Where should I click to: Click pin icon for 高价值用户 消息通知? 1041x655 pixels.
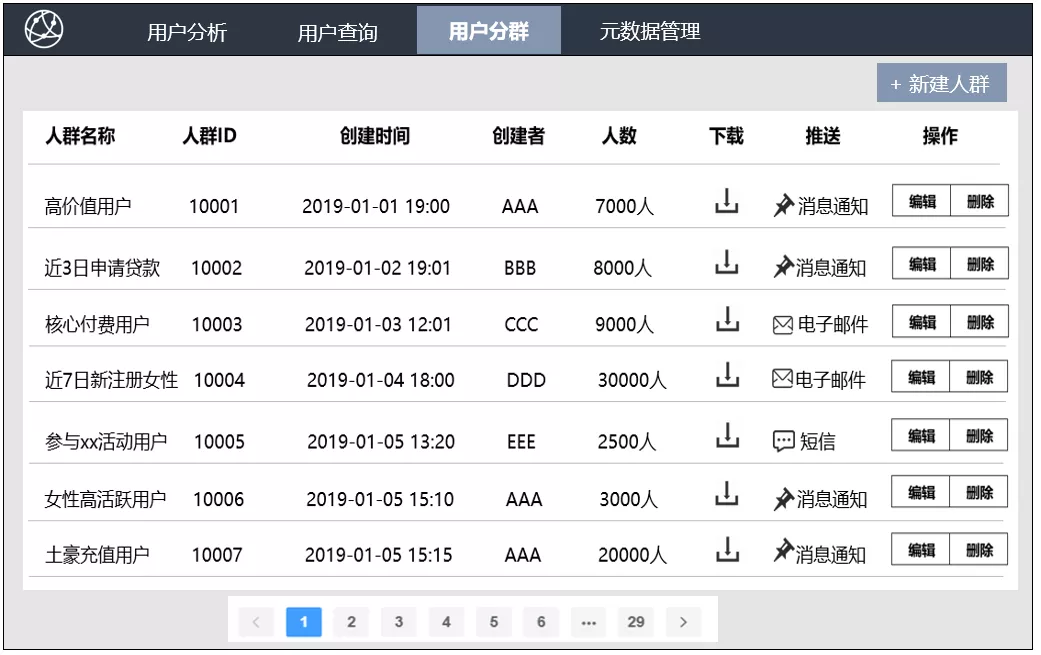coord(783,205)
